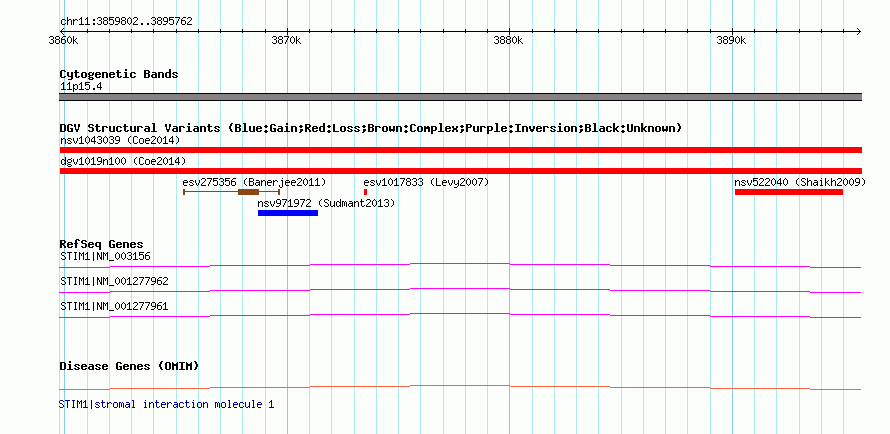Click the Disease Genes (OMIM) track title
Viewport: 890px width, 434px height.
[129, 366]
